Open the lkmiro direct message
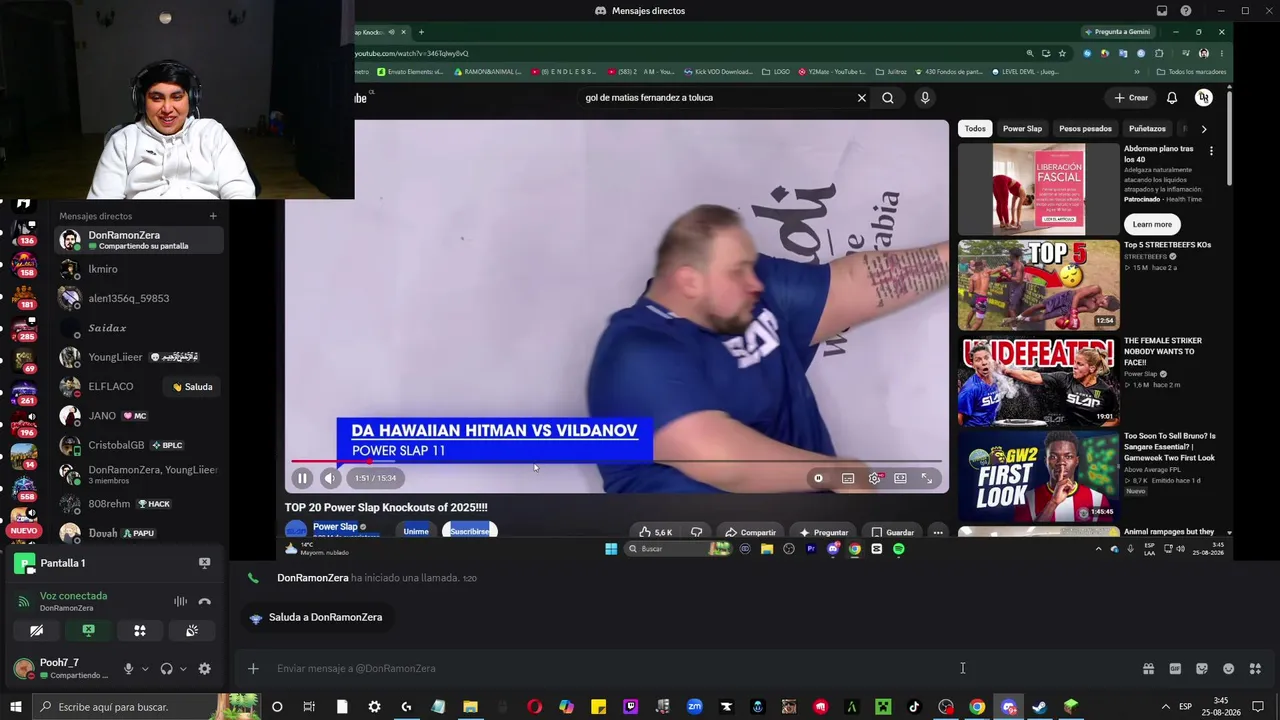This screenshot has width=1280, height=720. [140, 269]
